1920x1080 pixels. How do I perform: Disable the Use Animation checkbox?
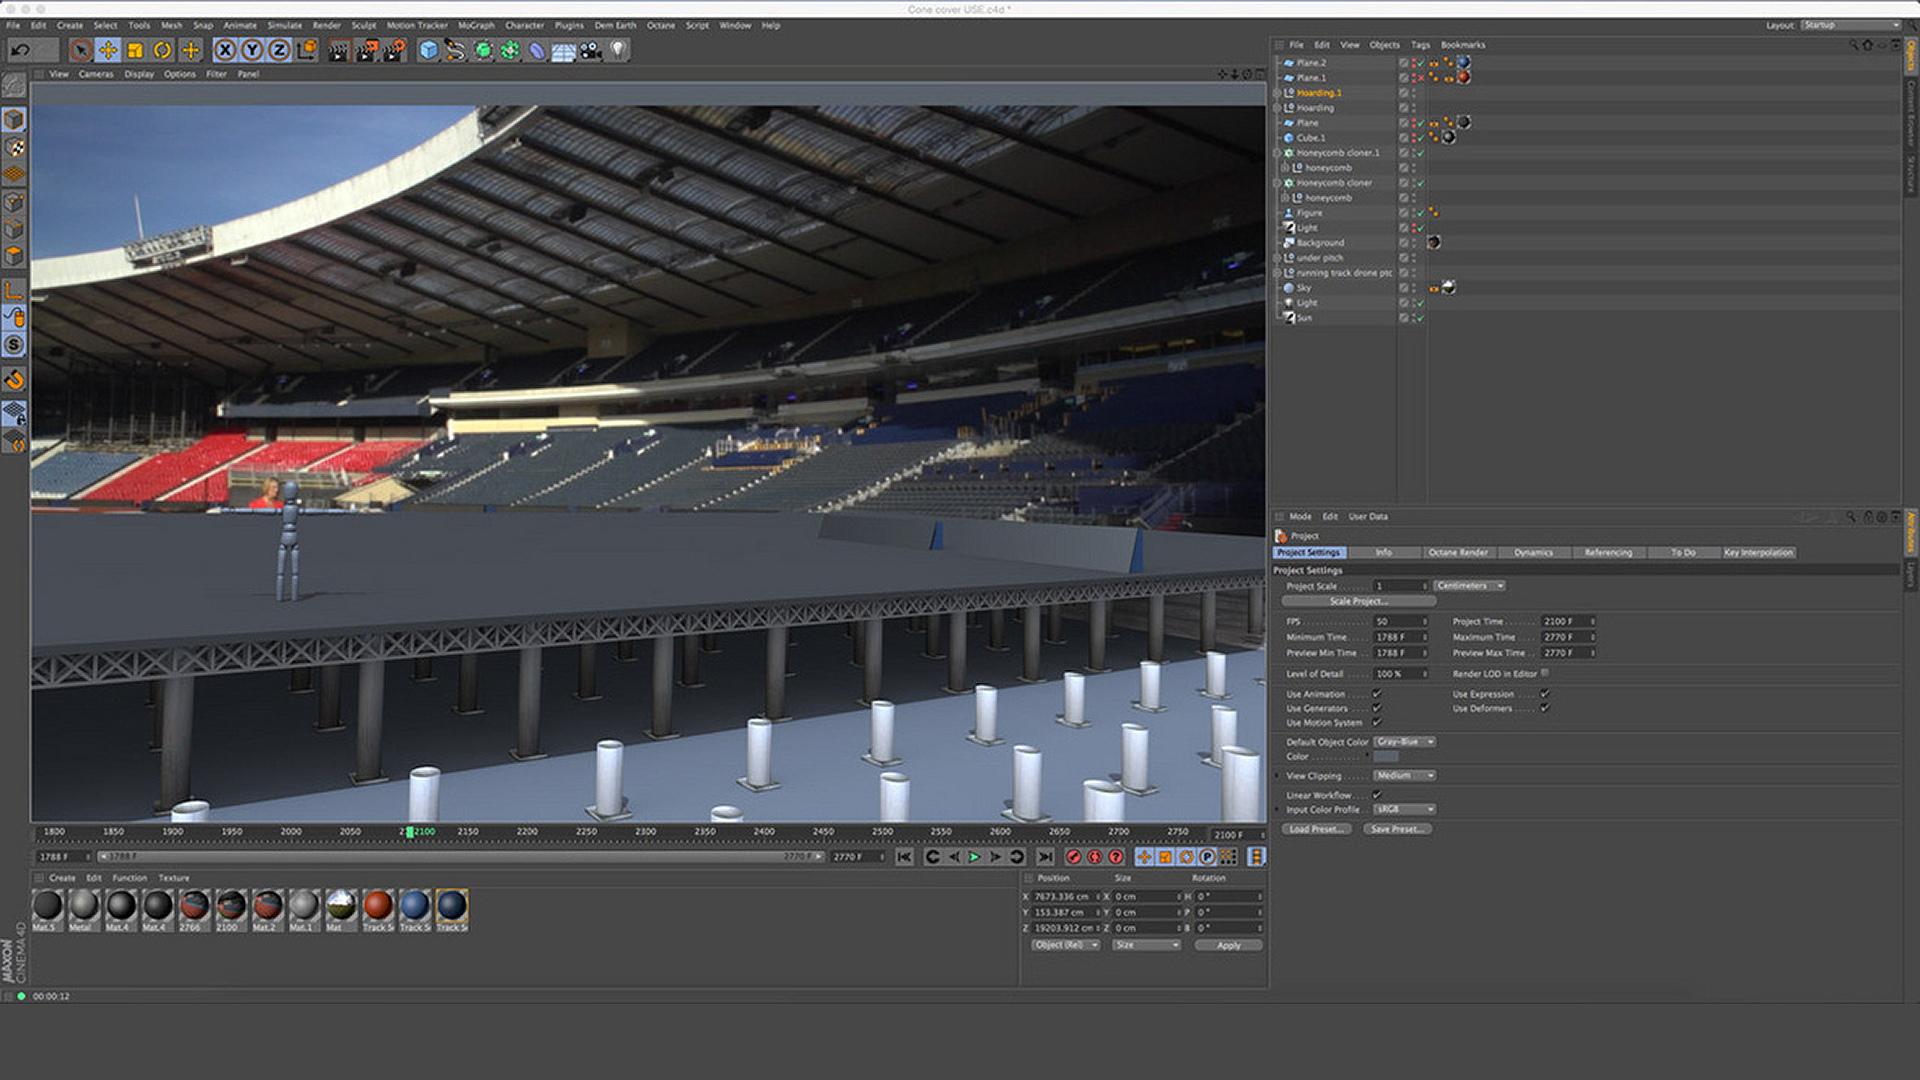[x=1377, y=694]
